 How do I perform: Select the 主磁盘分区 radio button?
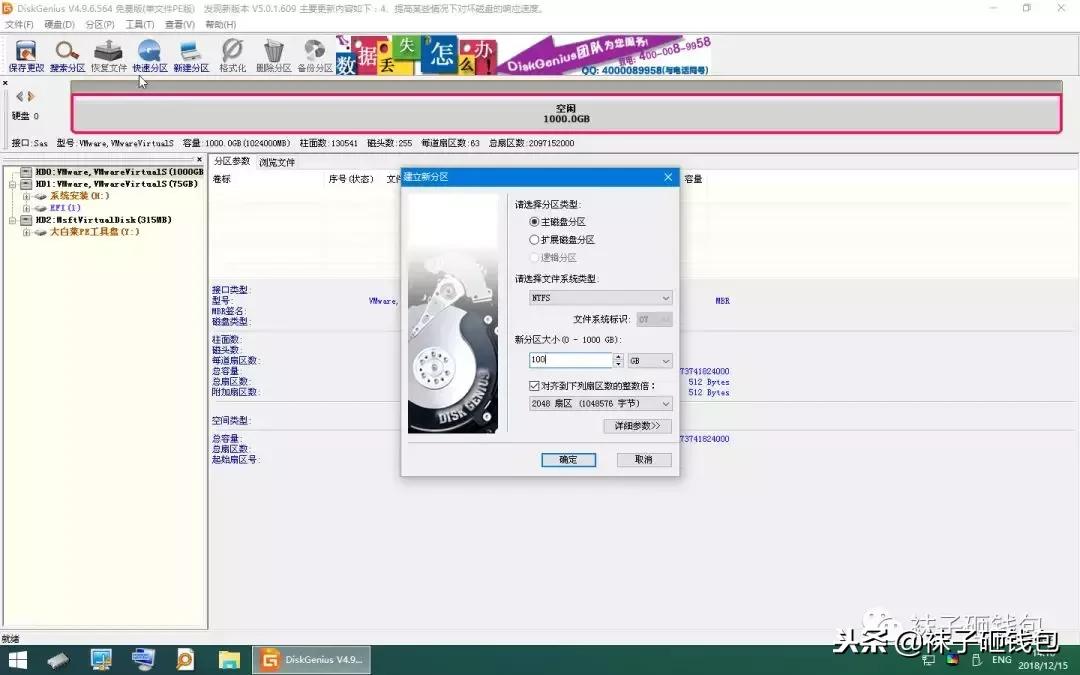click(536, 221)
